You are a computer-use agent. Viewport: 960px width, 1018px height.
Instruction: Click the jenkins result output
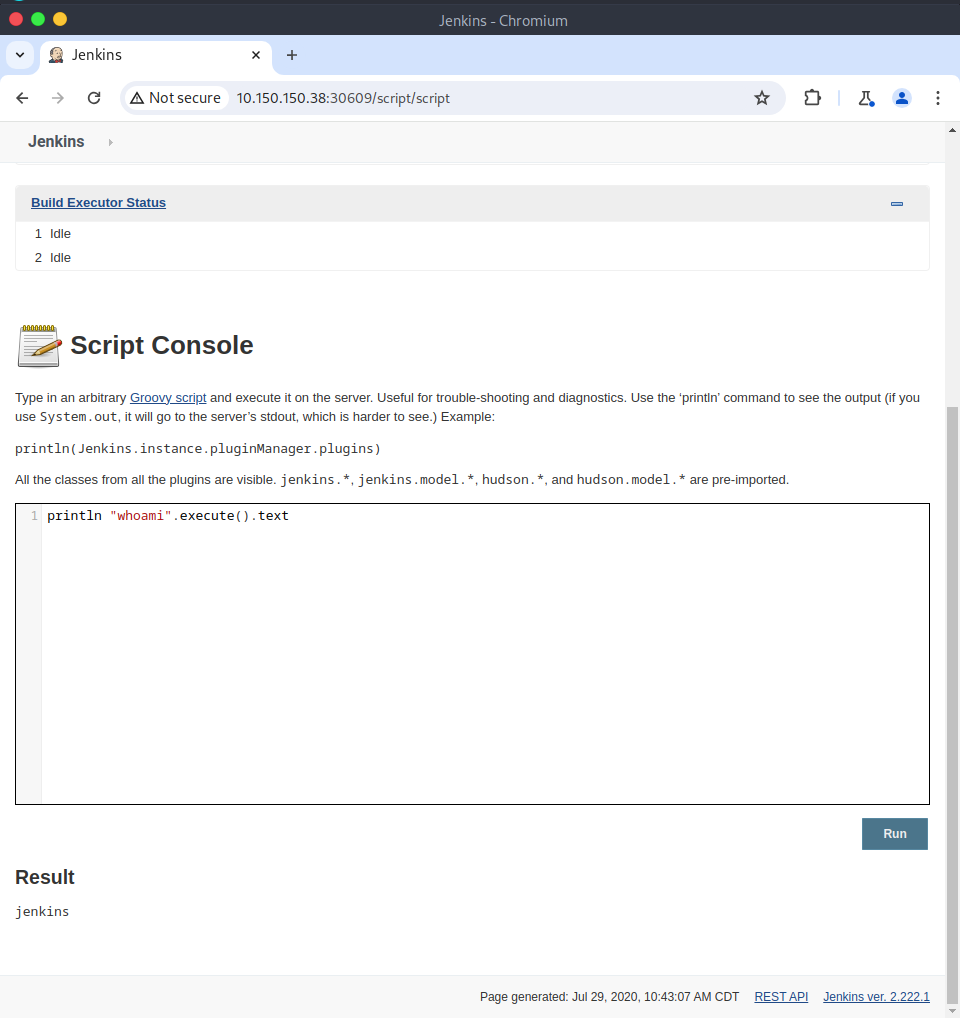click(x=42, y=912)
